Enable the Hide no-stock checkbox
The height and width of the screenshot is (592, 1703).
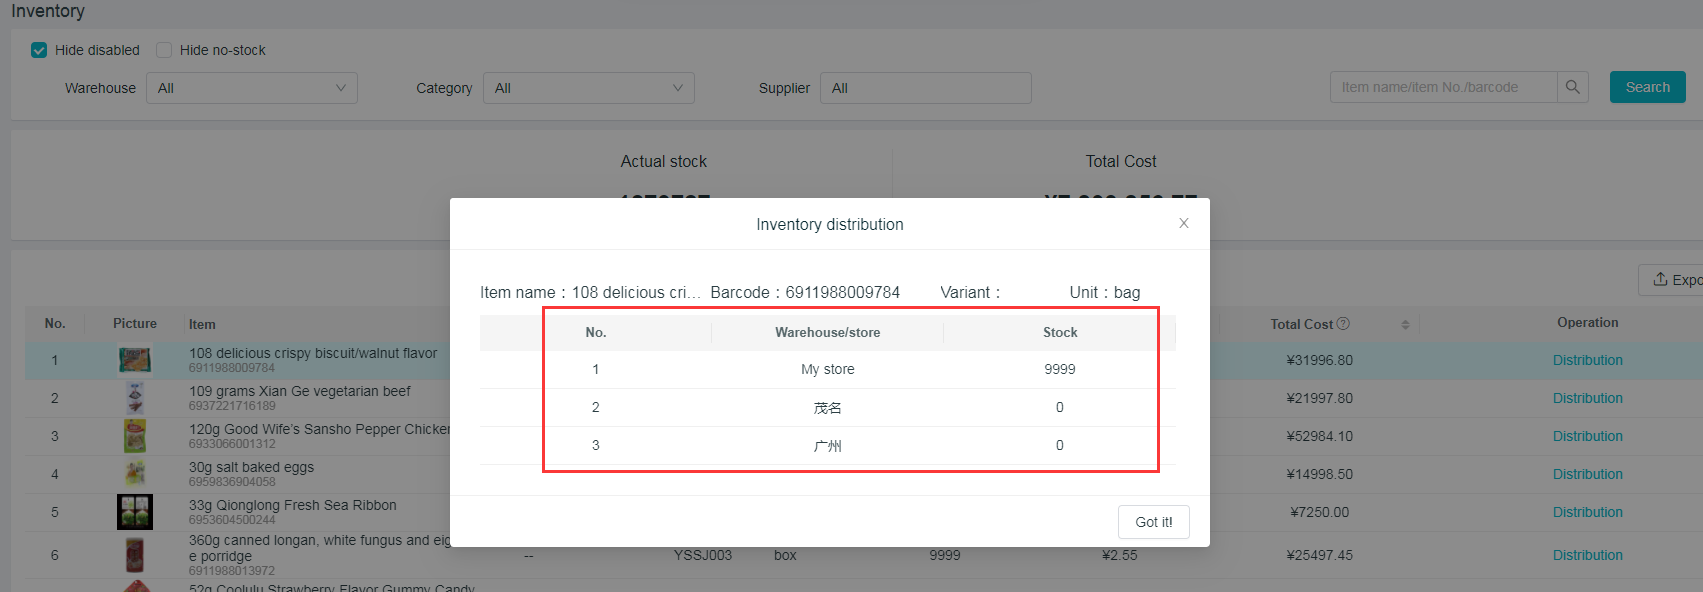pos(164,50)
